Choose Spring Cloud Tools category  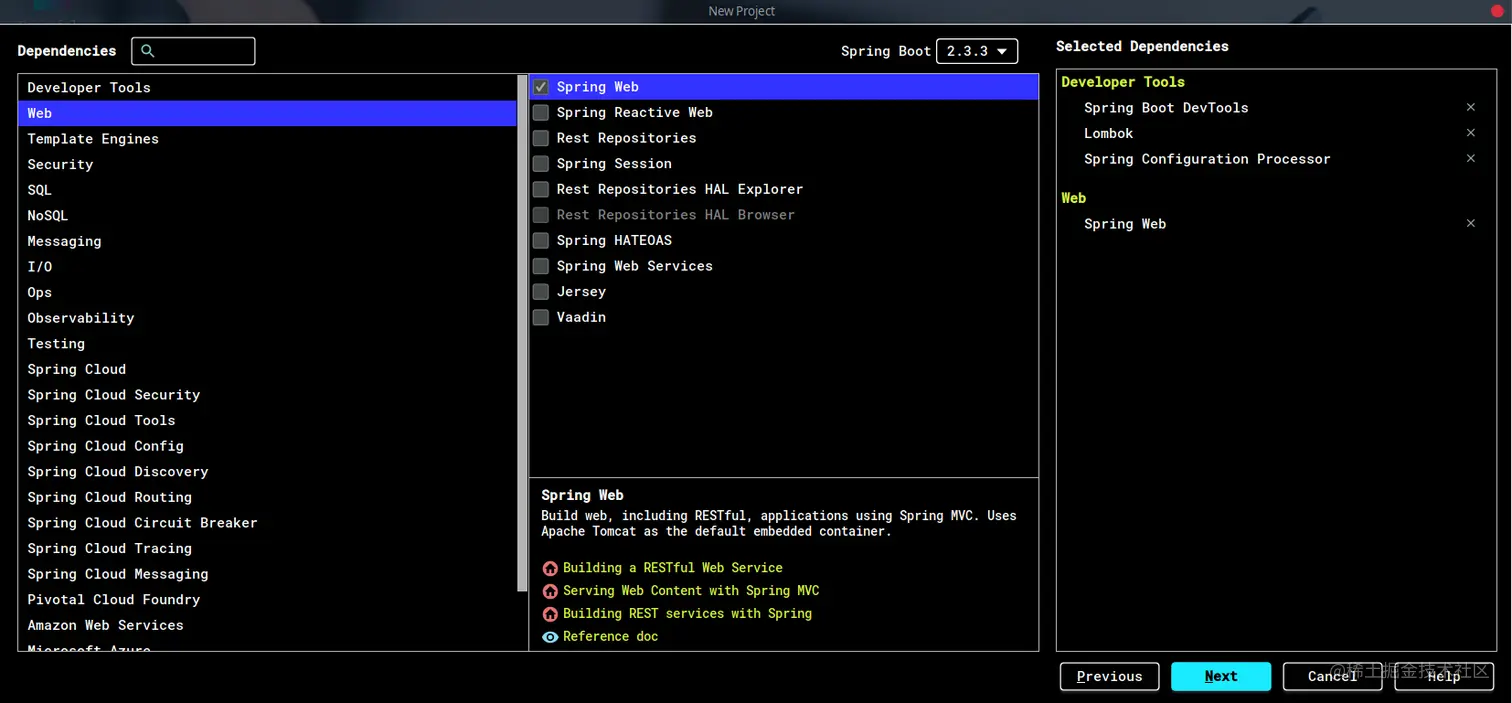coord(268,420)
